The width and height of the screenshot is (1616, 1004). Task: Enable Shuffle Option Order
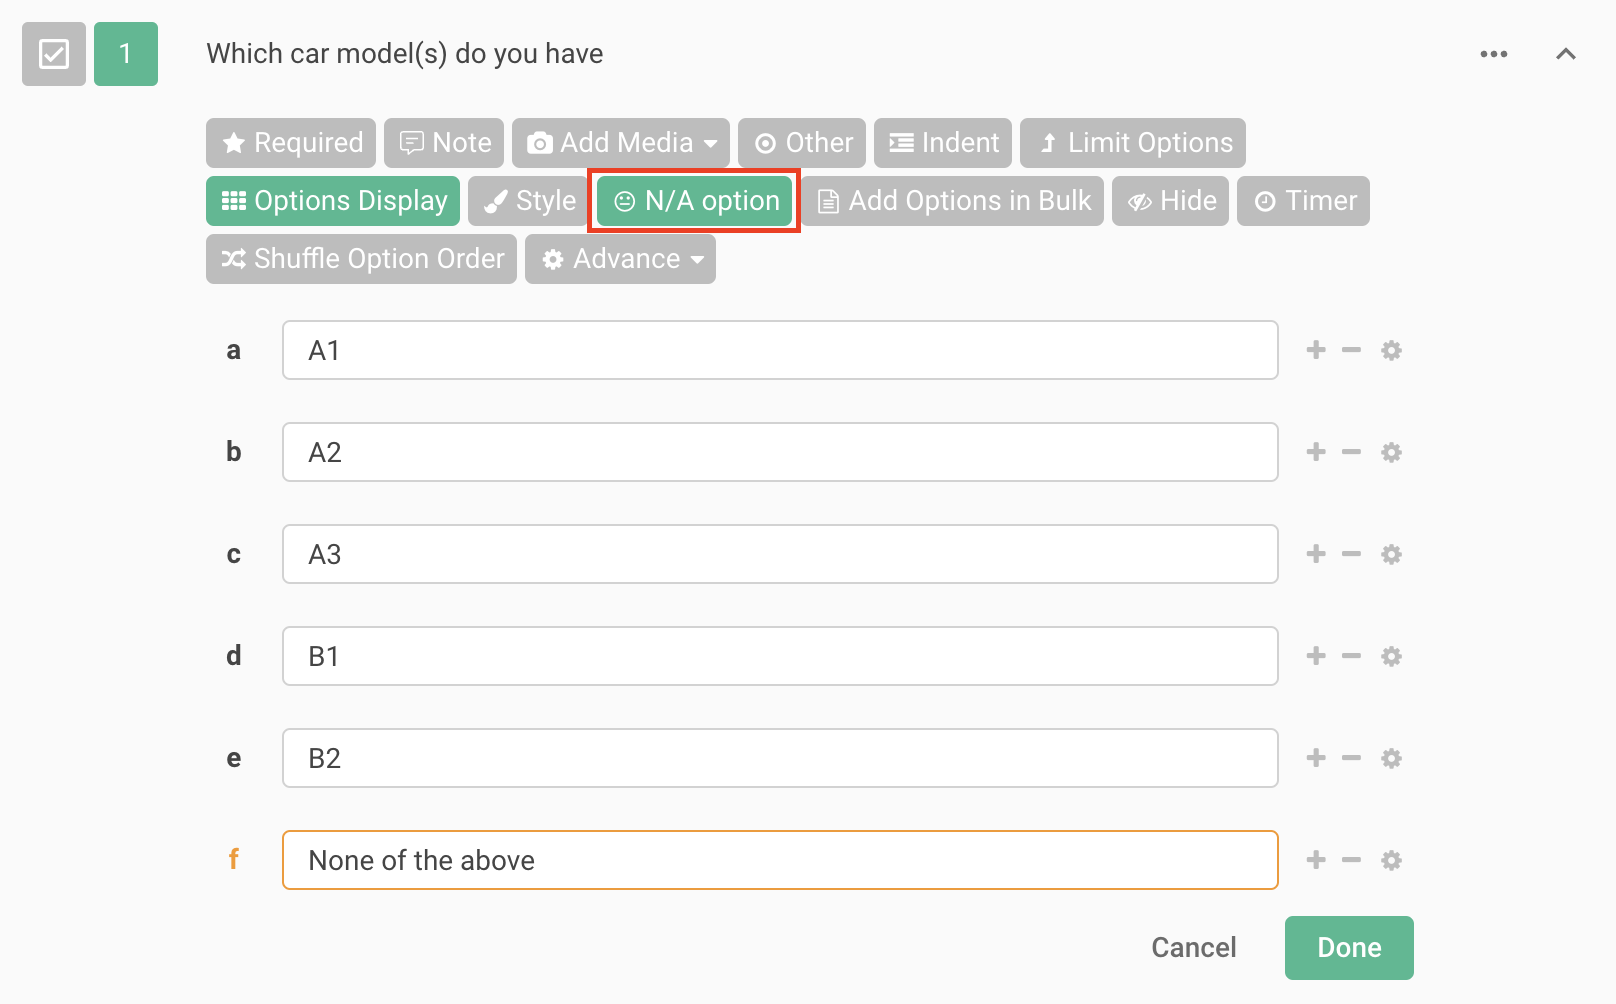[360, 259]
